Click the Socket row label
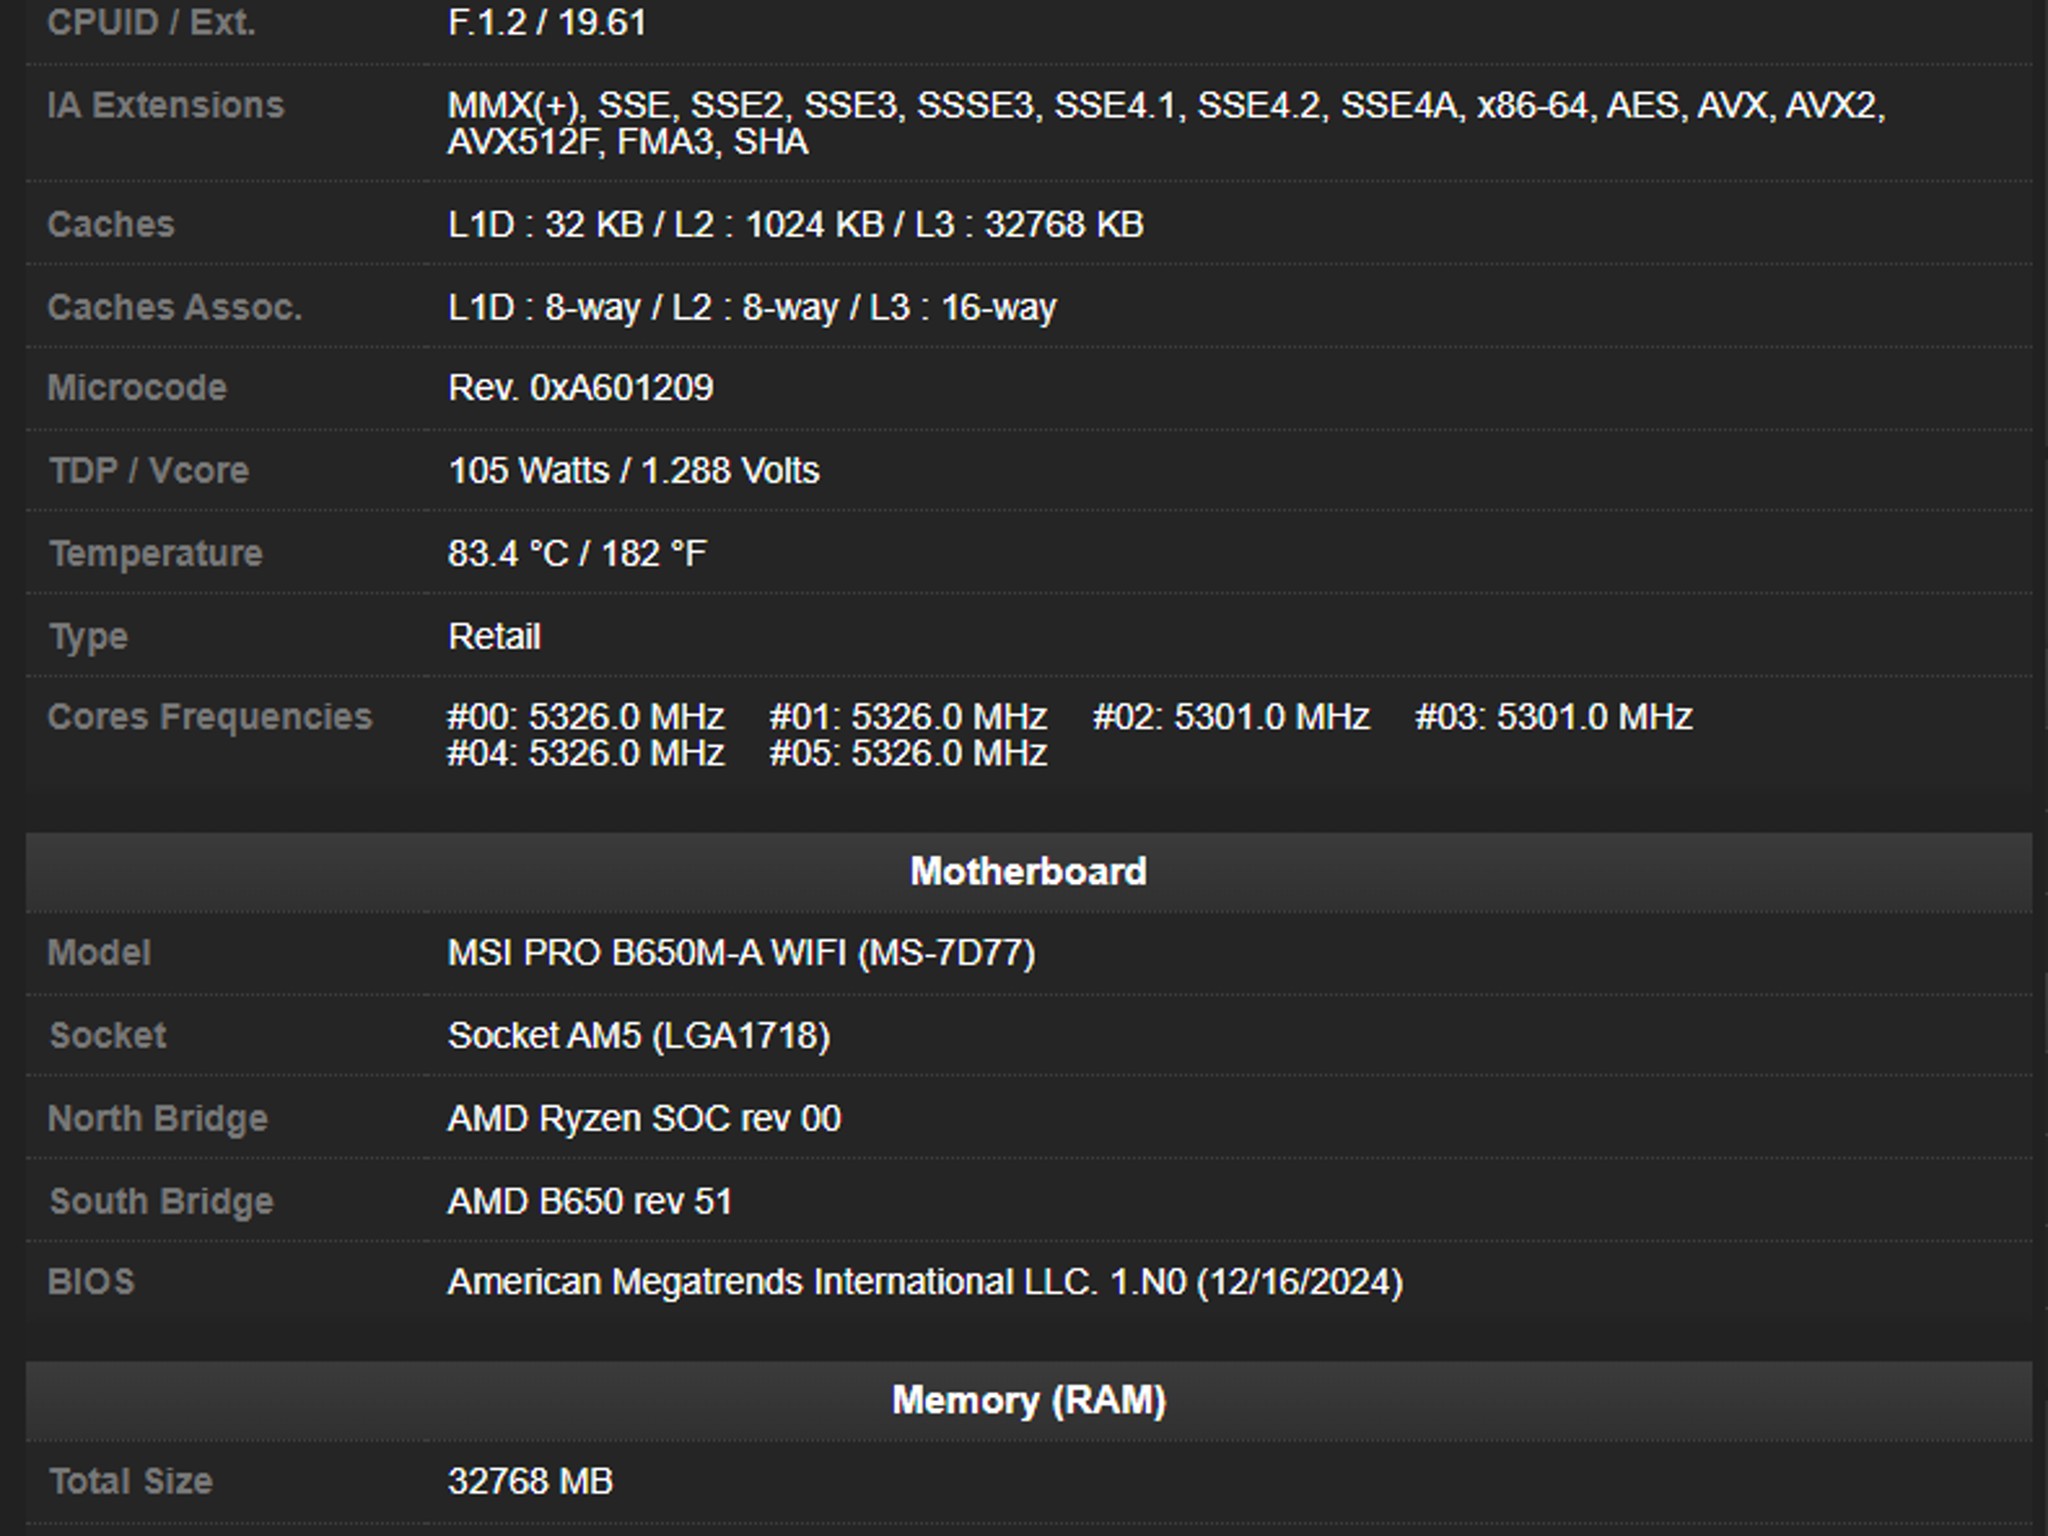Viewport: 2048px width, 1536px height. (108, 1035)
